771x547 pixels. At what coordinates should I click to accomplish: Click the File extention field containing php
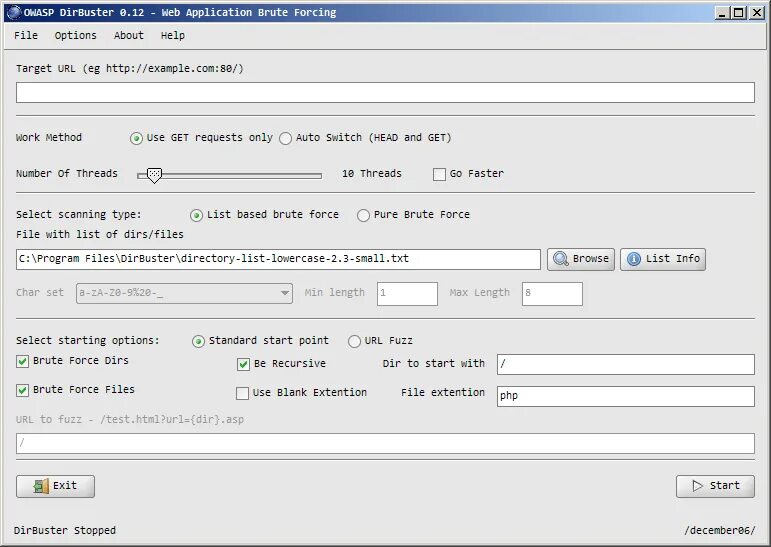[625, 396]
